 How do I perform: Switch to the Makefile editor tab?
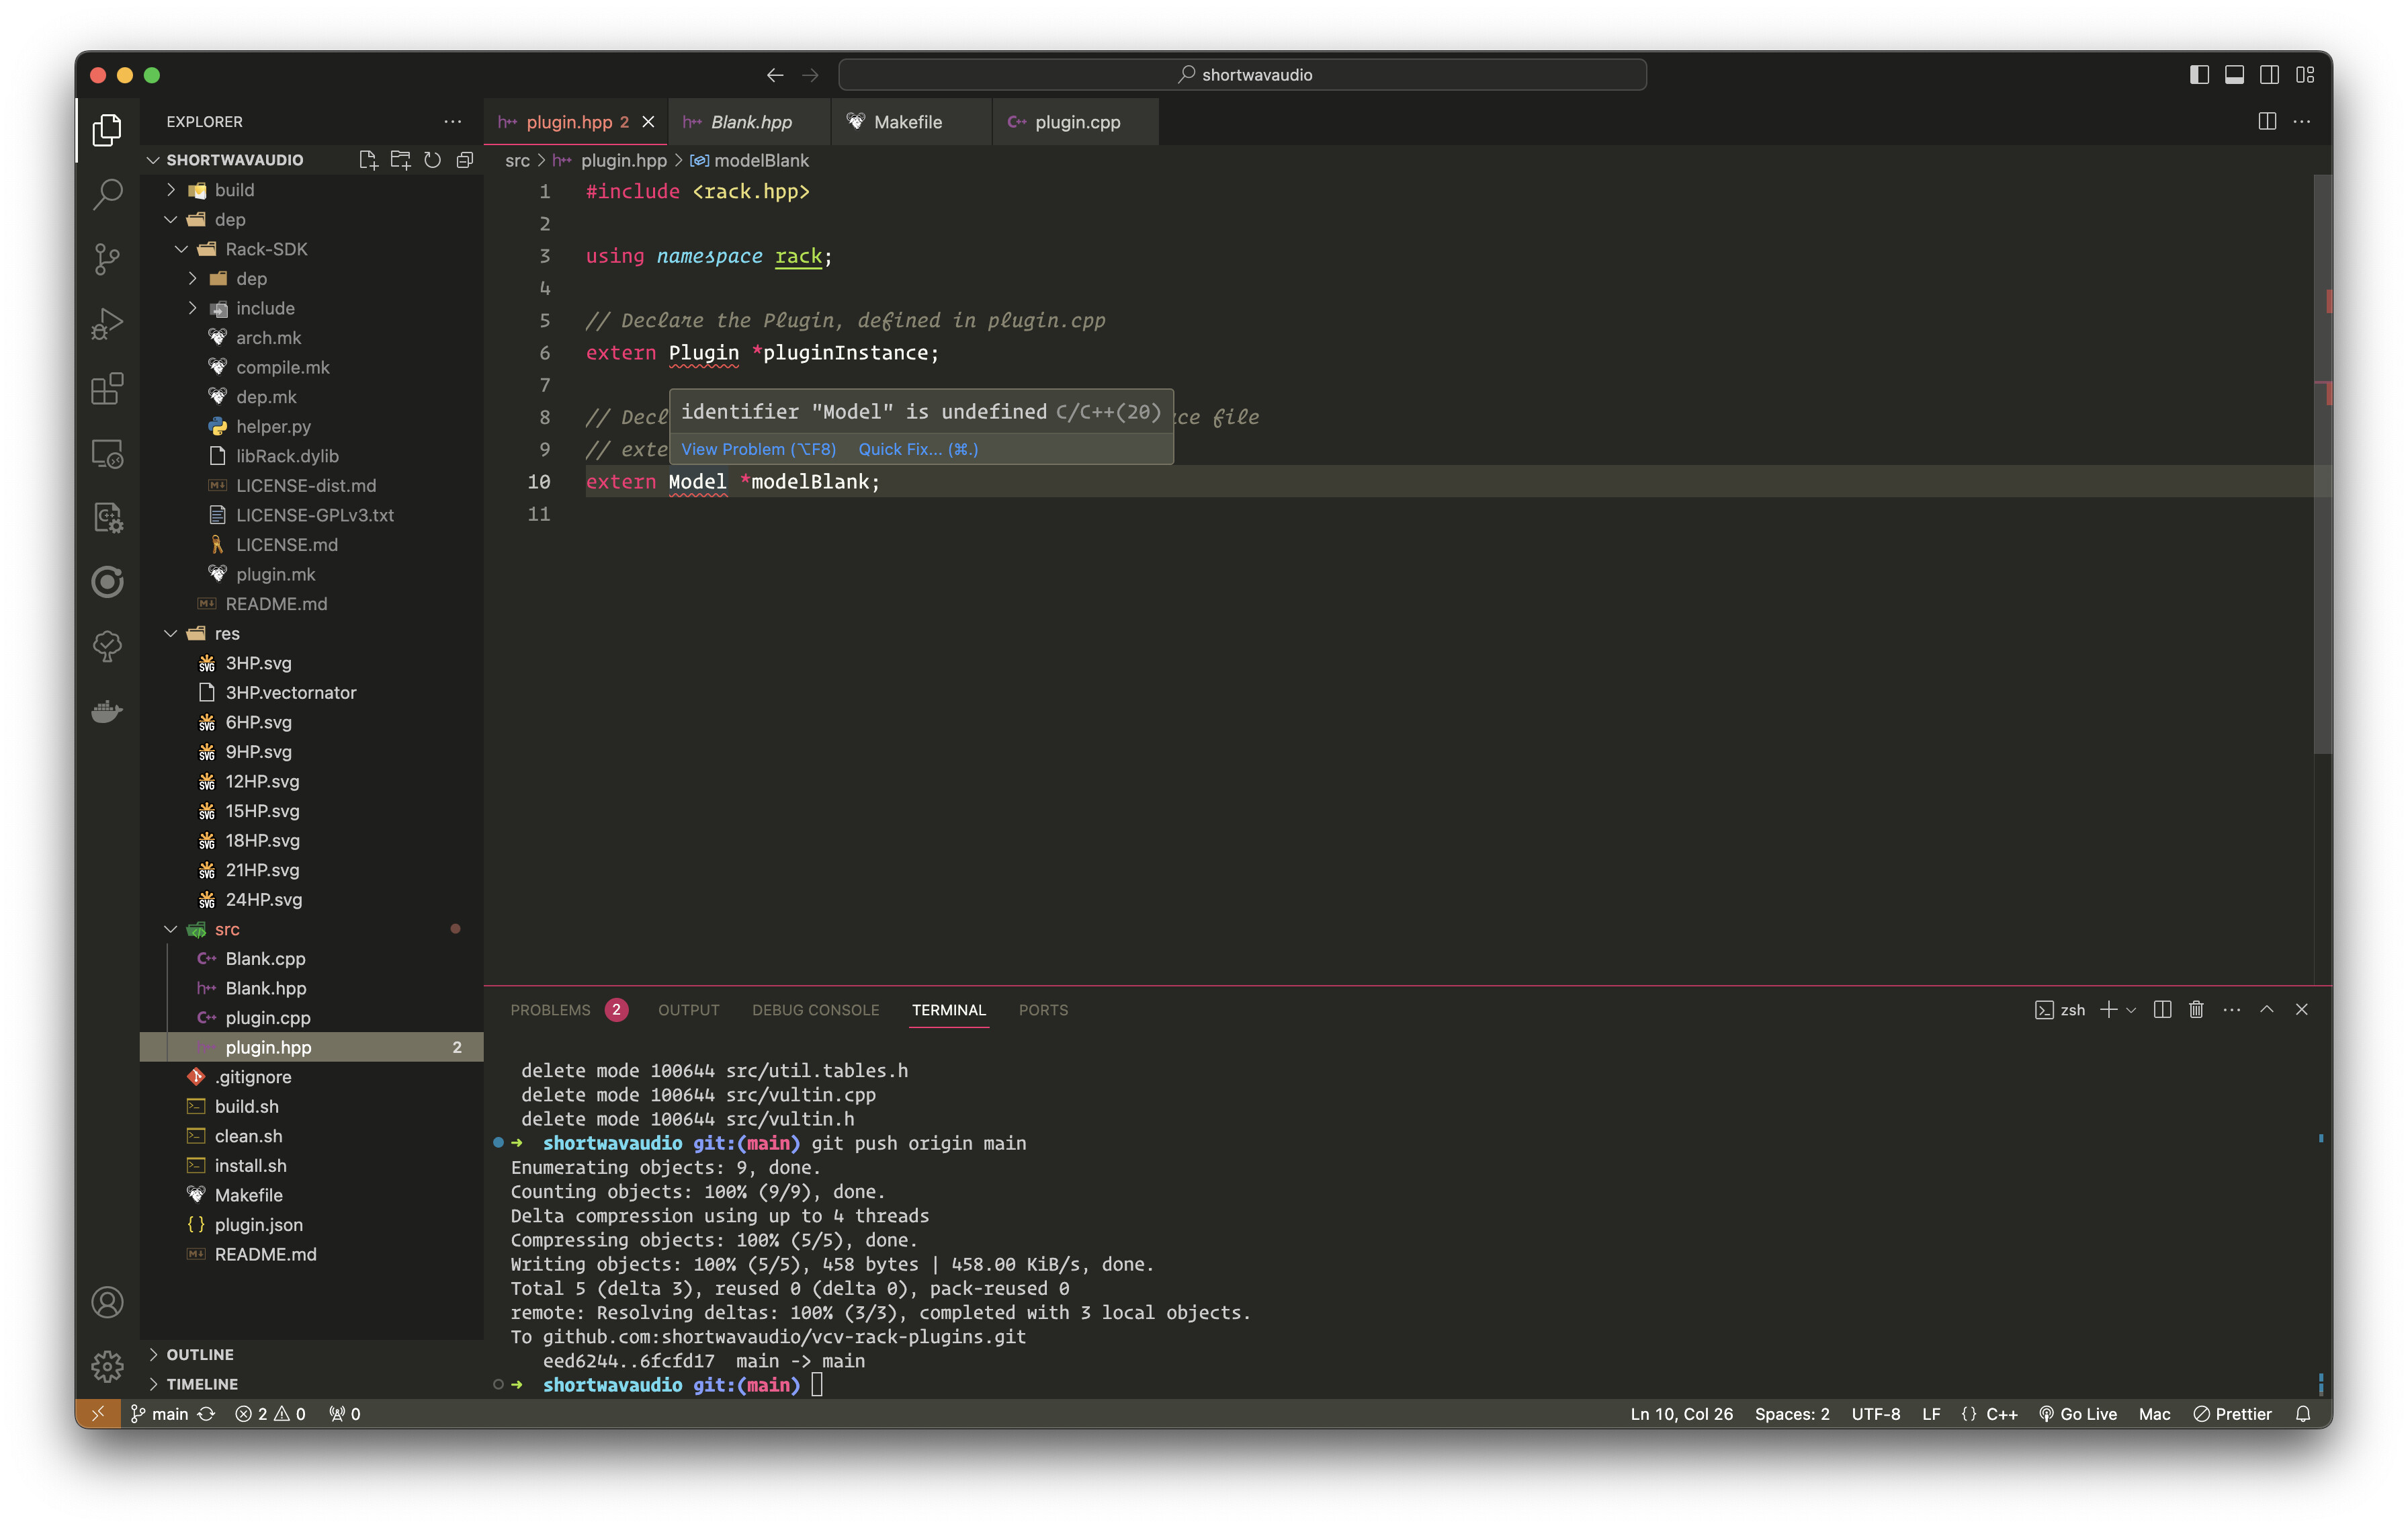907,122
